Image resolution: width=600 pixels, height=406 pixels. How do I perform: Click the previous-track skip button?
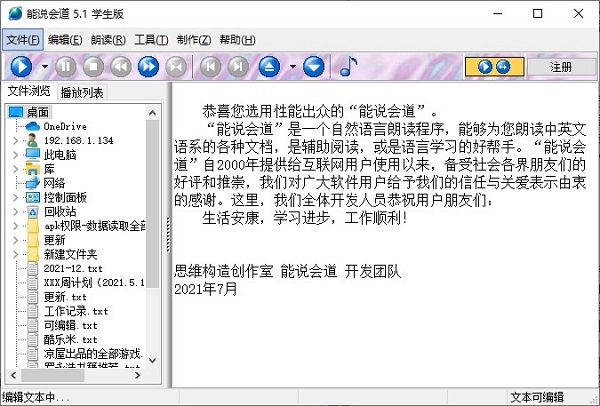tap(211, 67)
